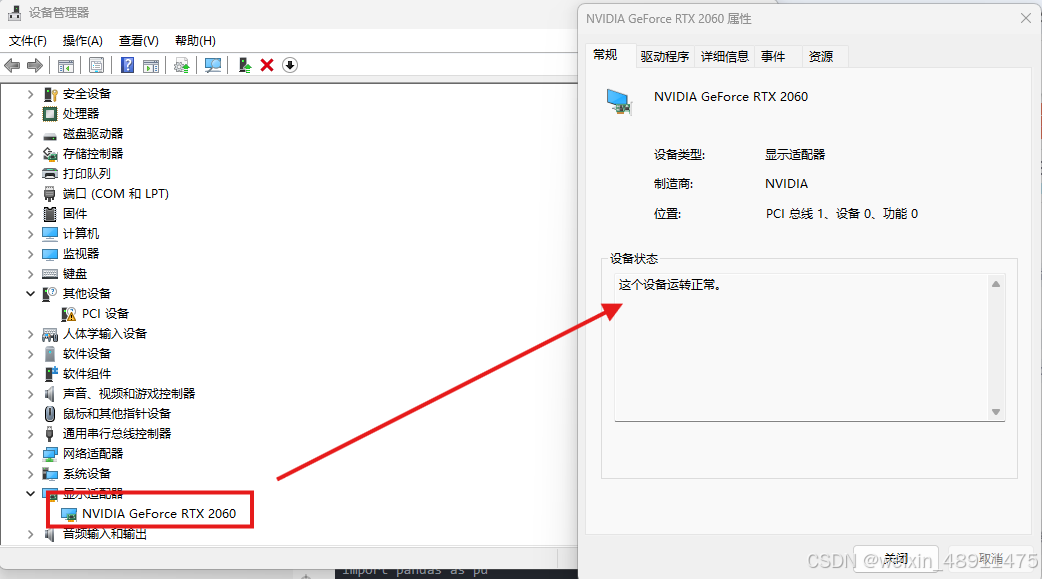
Task: Collapse the 显示适配器 node
Action: click(x=30, y=493)
